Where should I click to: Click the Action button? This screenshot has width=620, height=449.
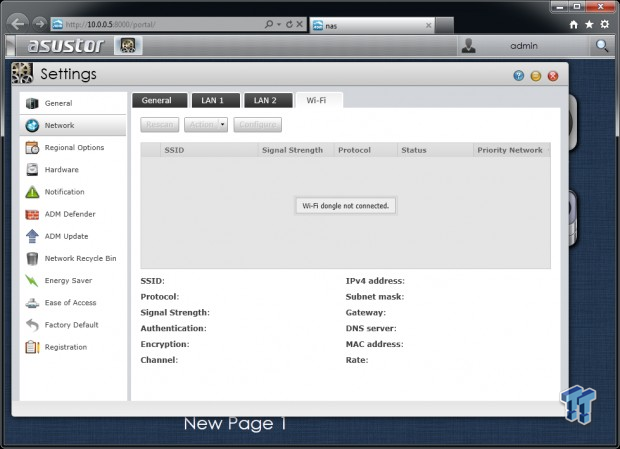click(202, 125)
